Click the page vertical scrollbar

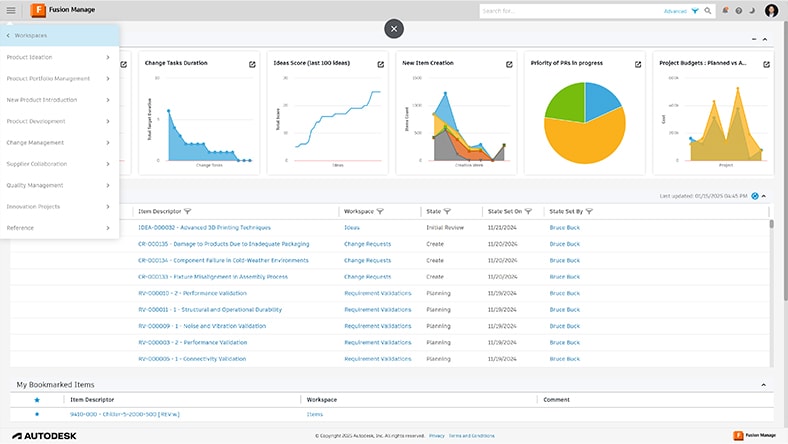coord(784,161)
